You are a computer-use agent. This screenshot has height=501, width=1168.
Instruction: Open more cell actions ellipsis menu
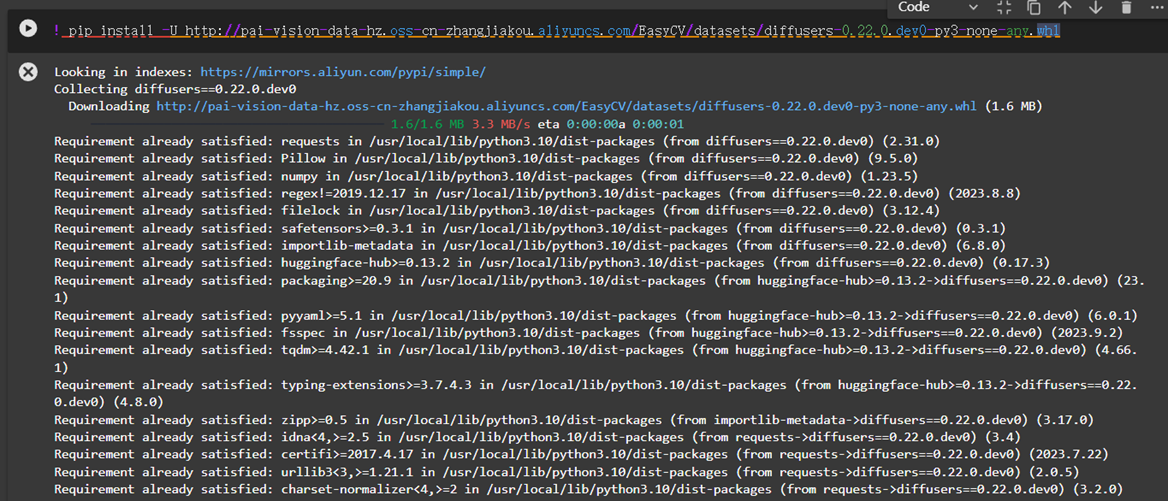click(1155, 7)
